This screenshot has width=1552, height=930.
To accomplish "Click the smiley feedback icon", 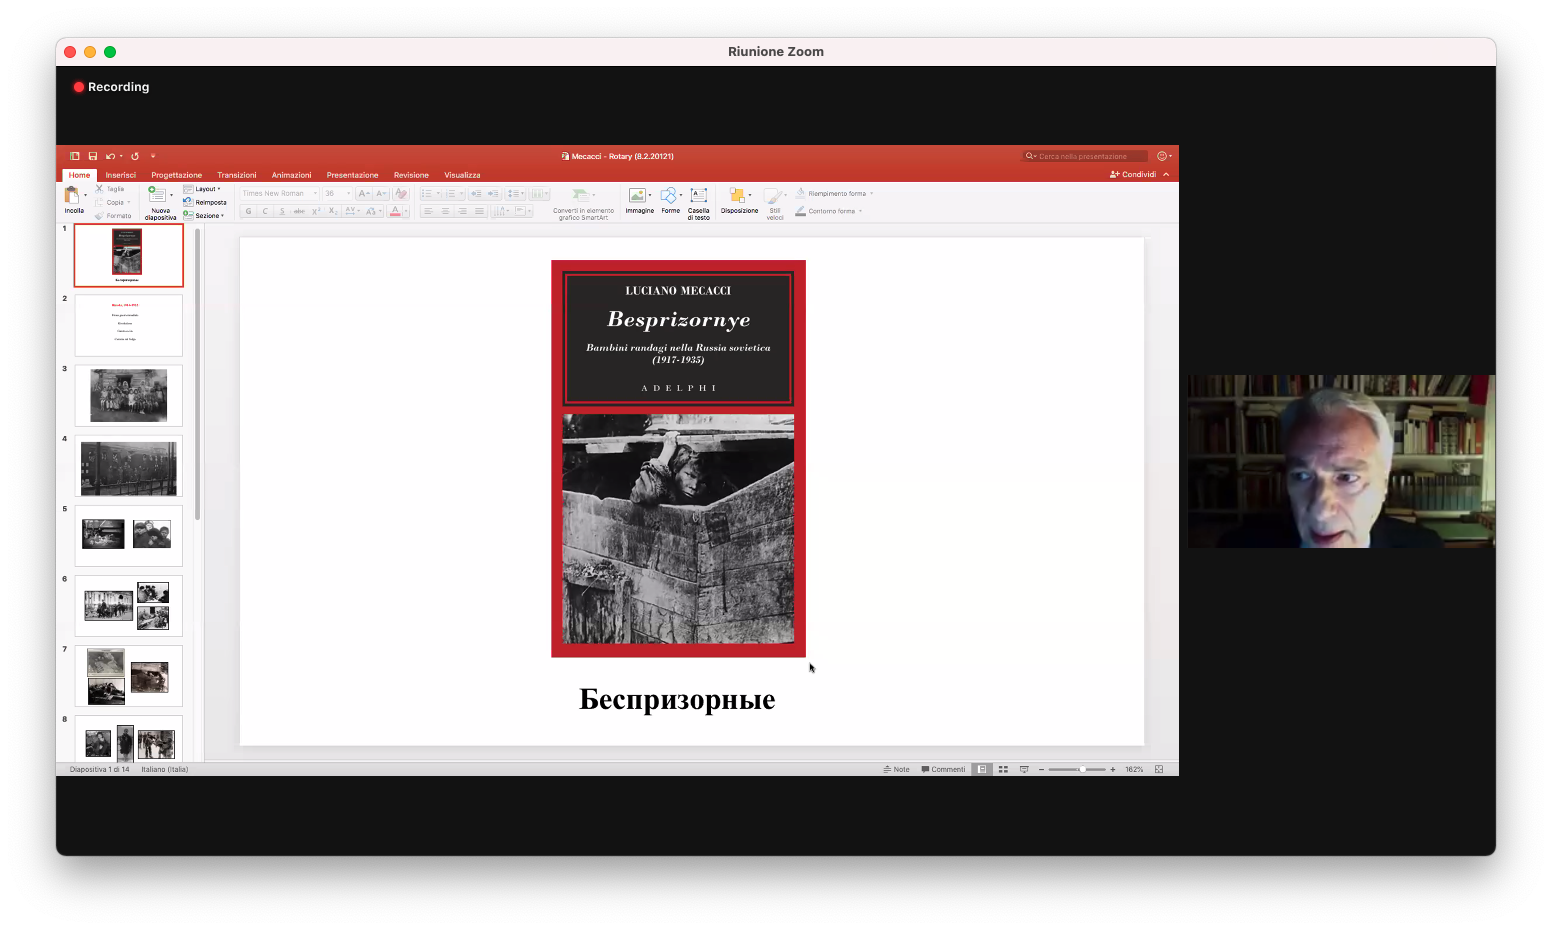I will (1162, 156).
